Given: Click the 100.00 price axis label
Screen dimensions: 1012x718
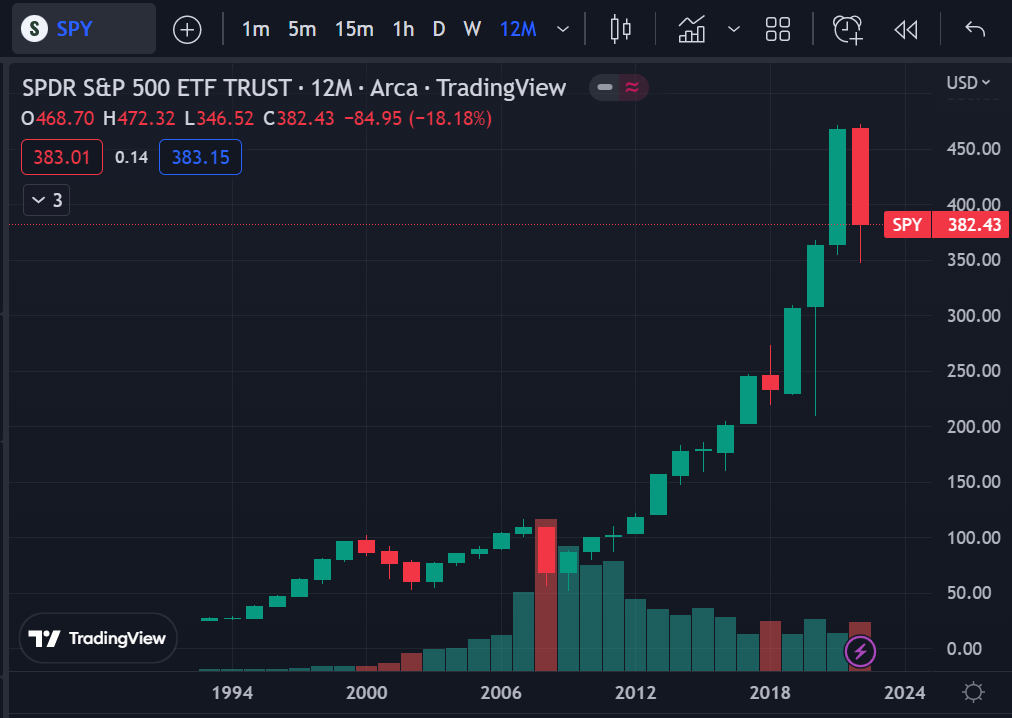Looking at the screenshot, I should click(x=973, y=538).
